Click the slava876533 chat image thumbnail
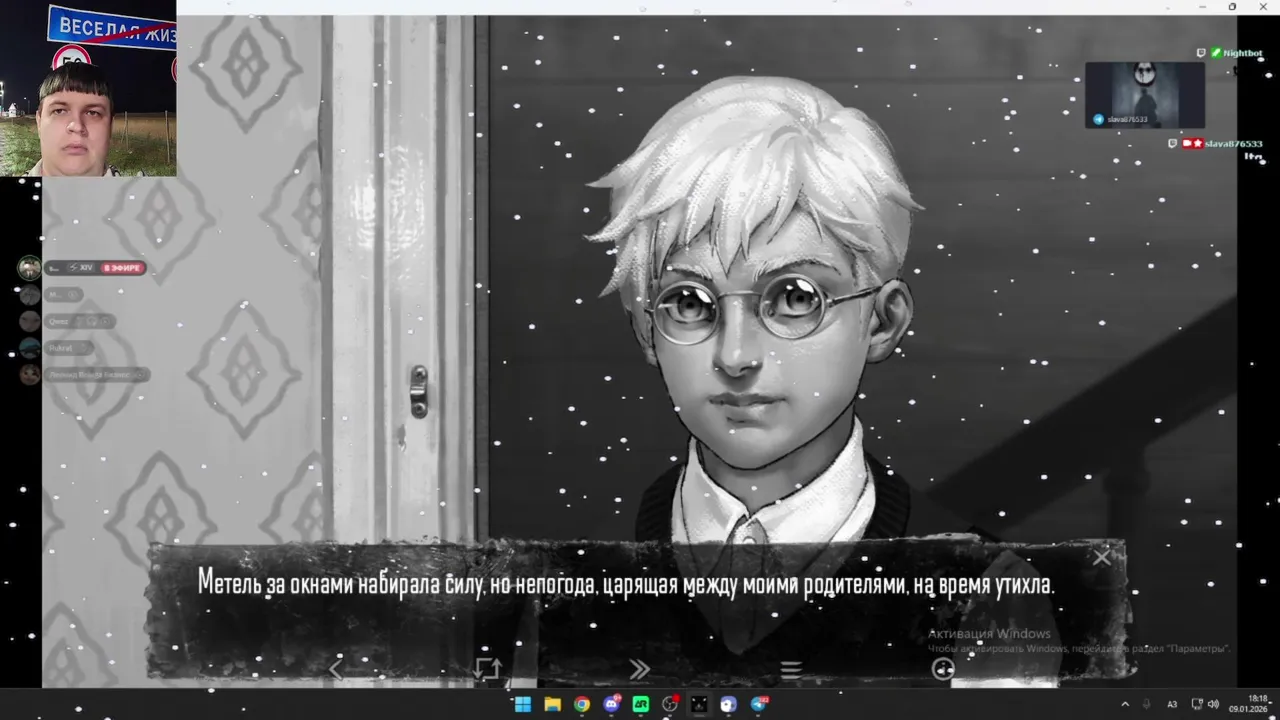Viewport: 1280px width, 720px height. click(1145, 95)
